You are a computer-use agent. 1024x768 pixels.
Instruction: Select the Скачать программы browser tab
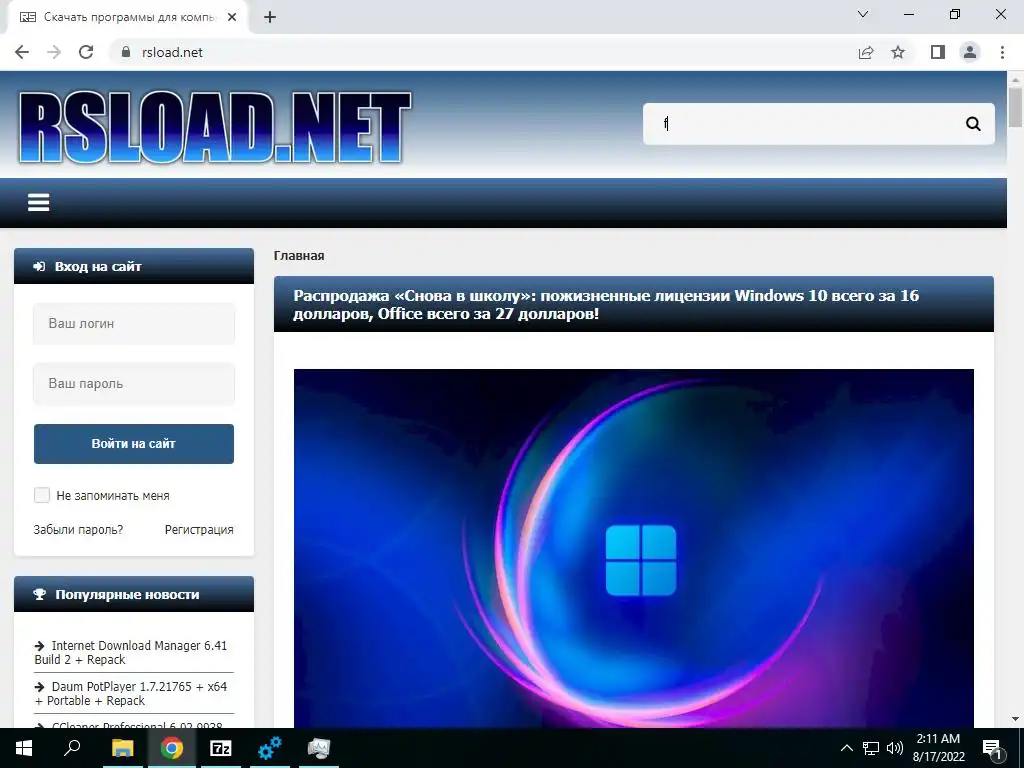128,18
